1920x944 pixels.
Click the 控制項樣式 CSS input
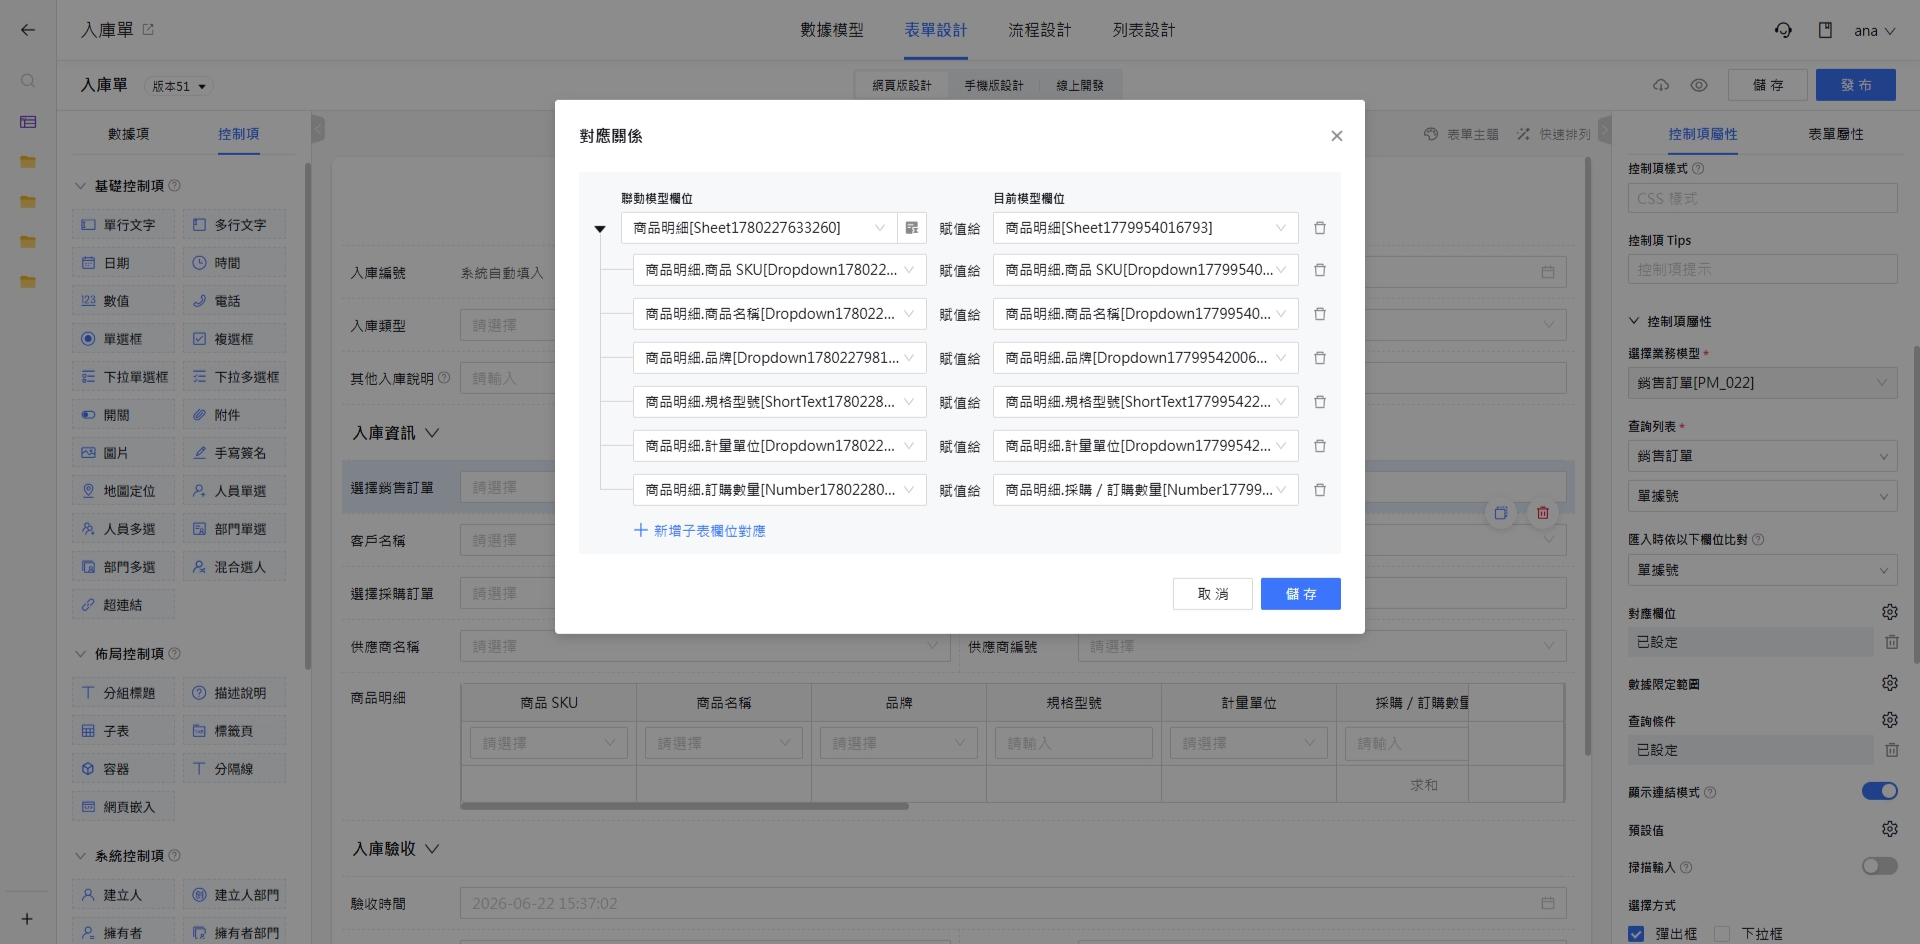[x=1762, y=198]
